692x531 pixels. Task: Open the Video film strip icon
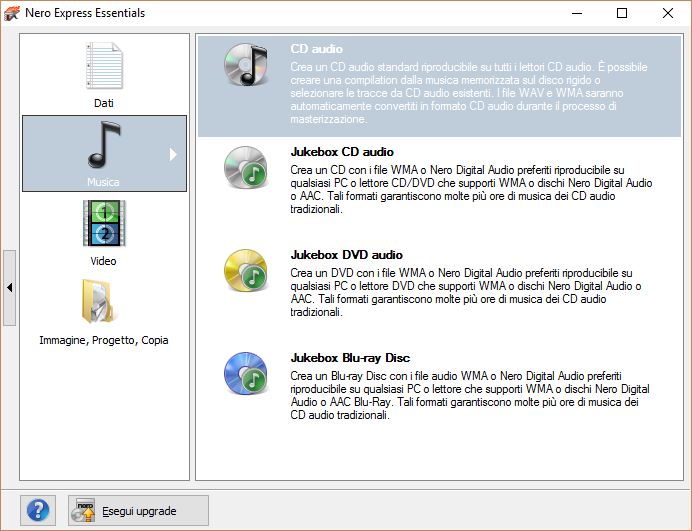104,223
